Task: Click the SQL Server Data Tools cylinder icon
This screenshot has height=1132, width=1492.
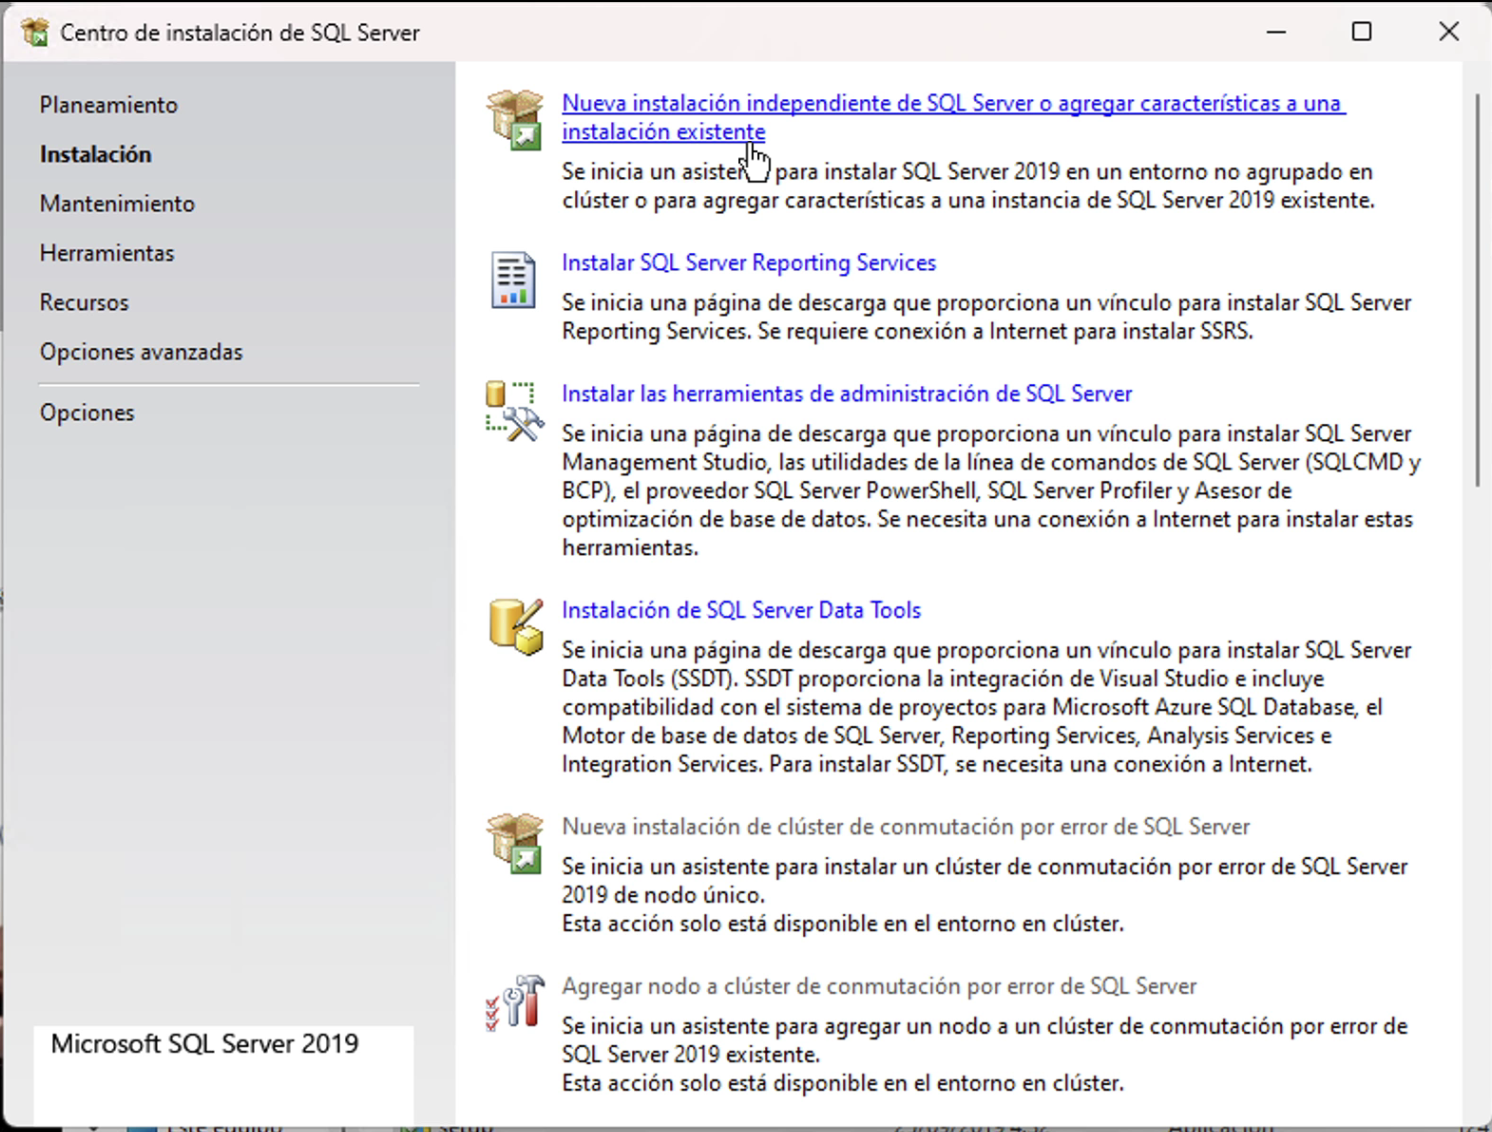Action: (516, 627)
